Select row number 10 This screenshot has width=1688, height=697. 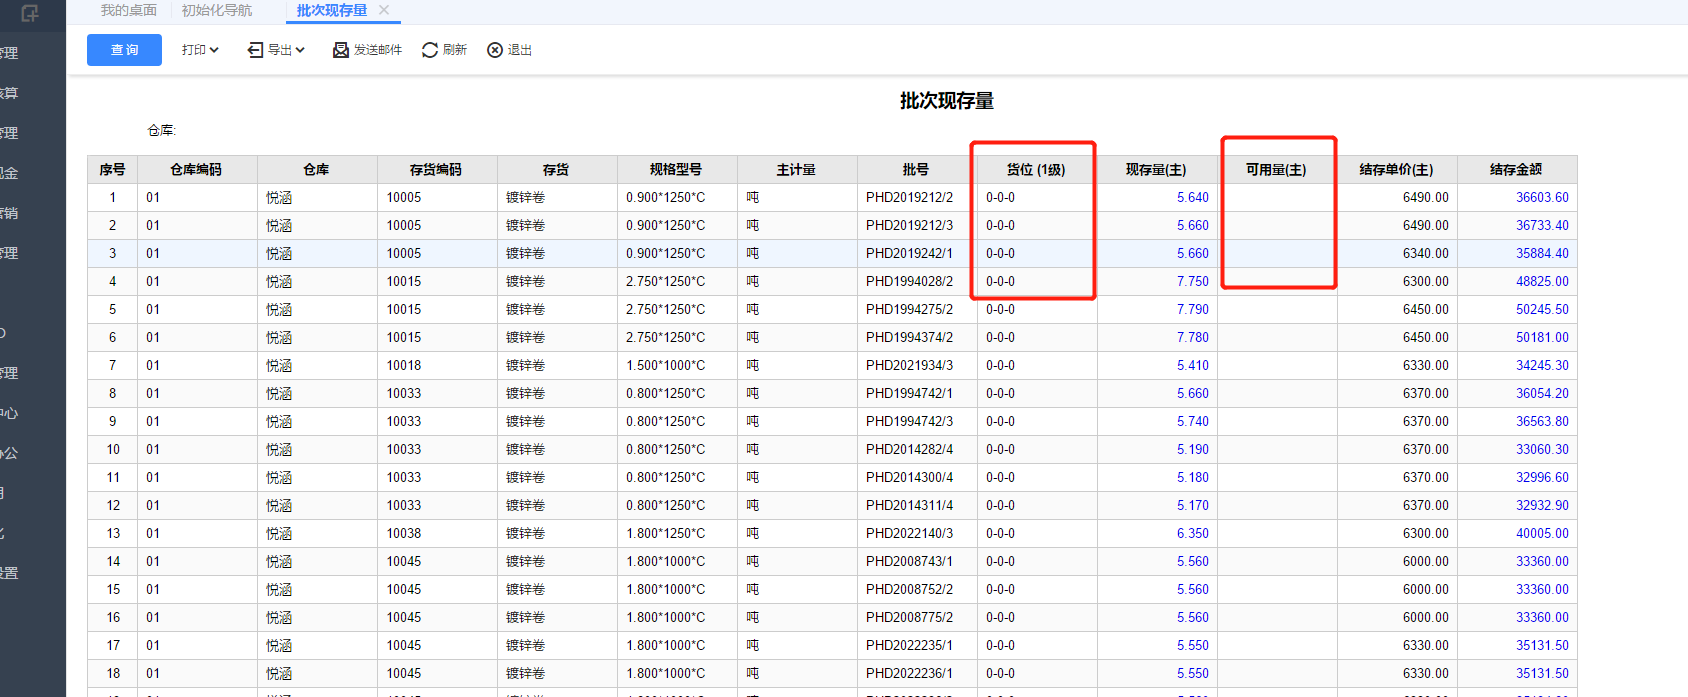pos(113,450)
